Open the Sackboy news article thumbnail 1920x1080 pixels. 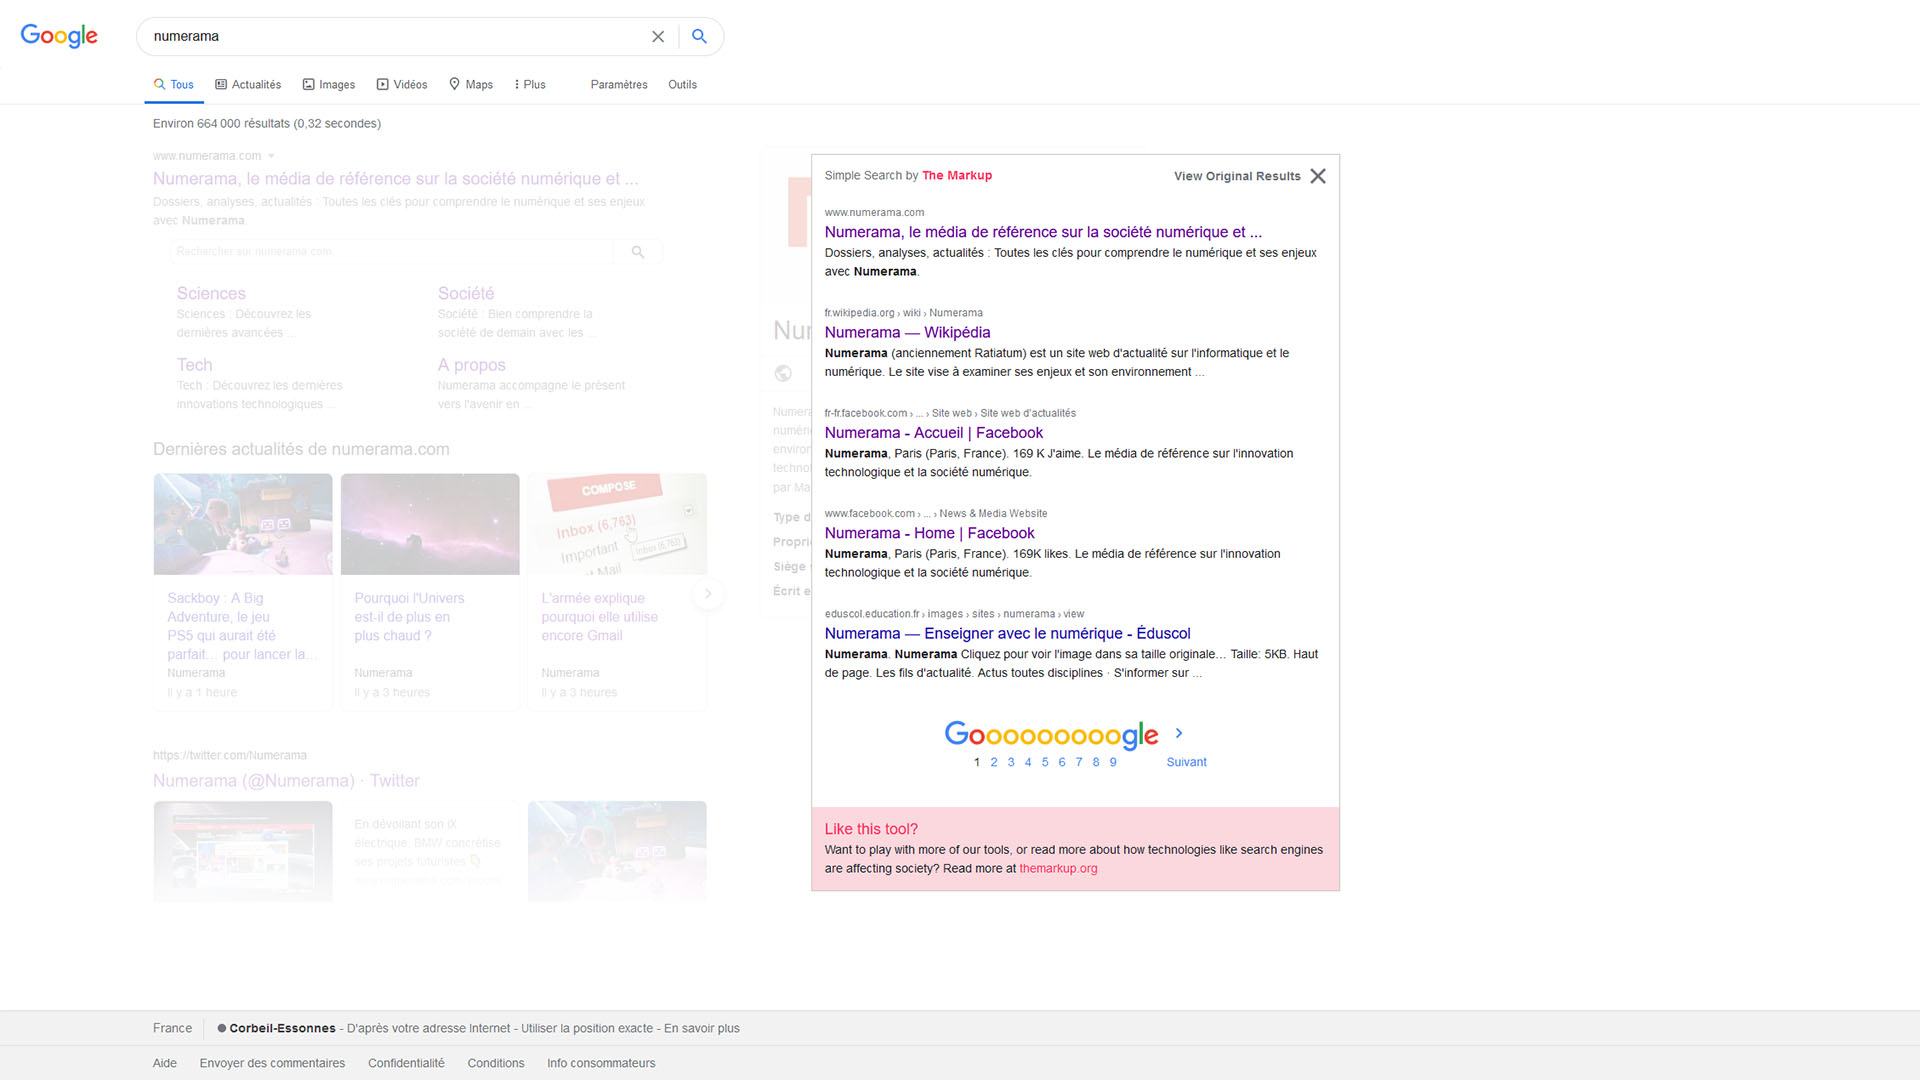coord(243,524)
